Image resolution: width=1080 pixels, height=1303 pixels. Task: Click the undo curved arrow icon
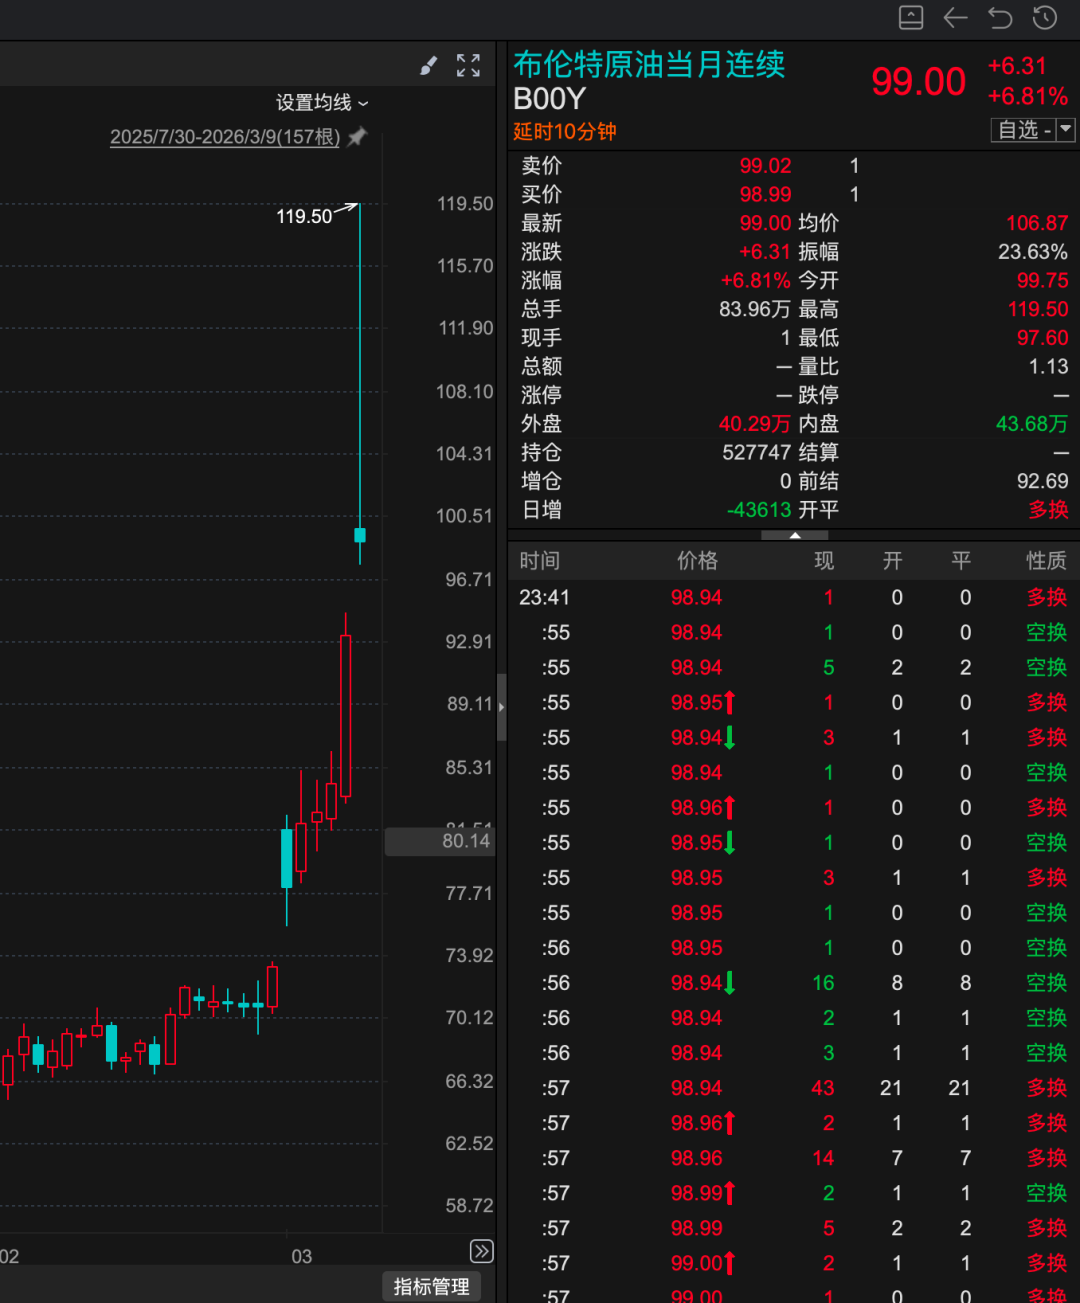pyautogui.click(x=1000, y=17)
